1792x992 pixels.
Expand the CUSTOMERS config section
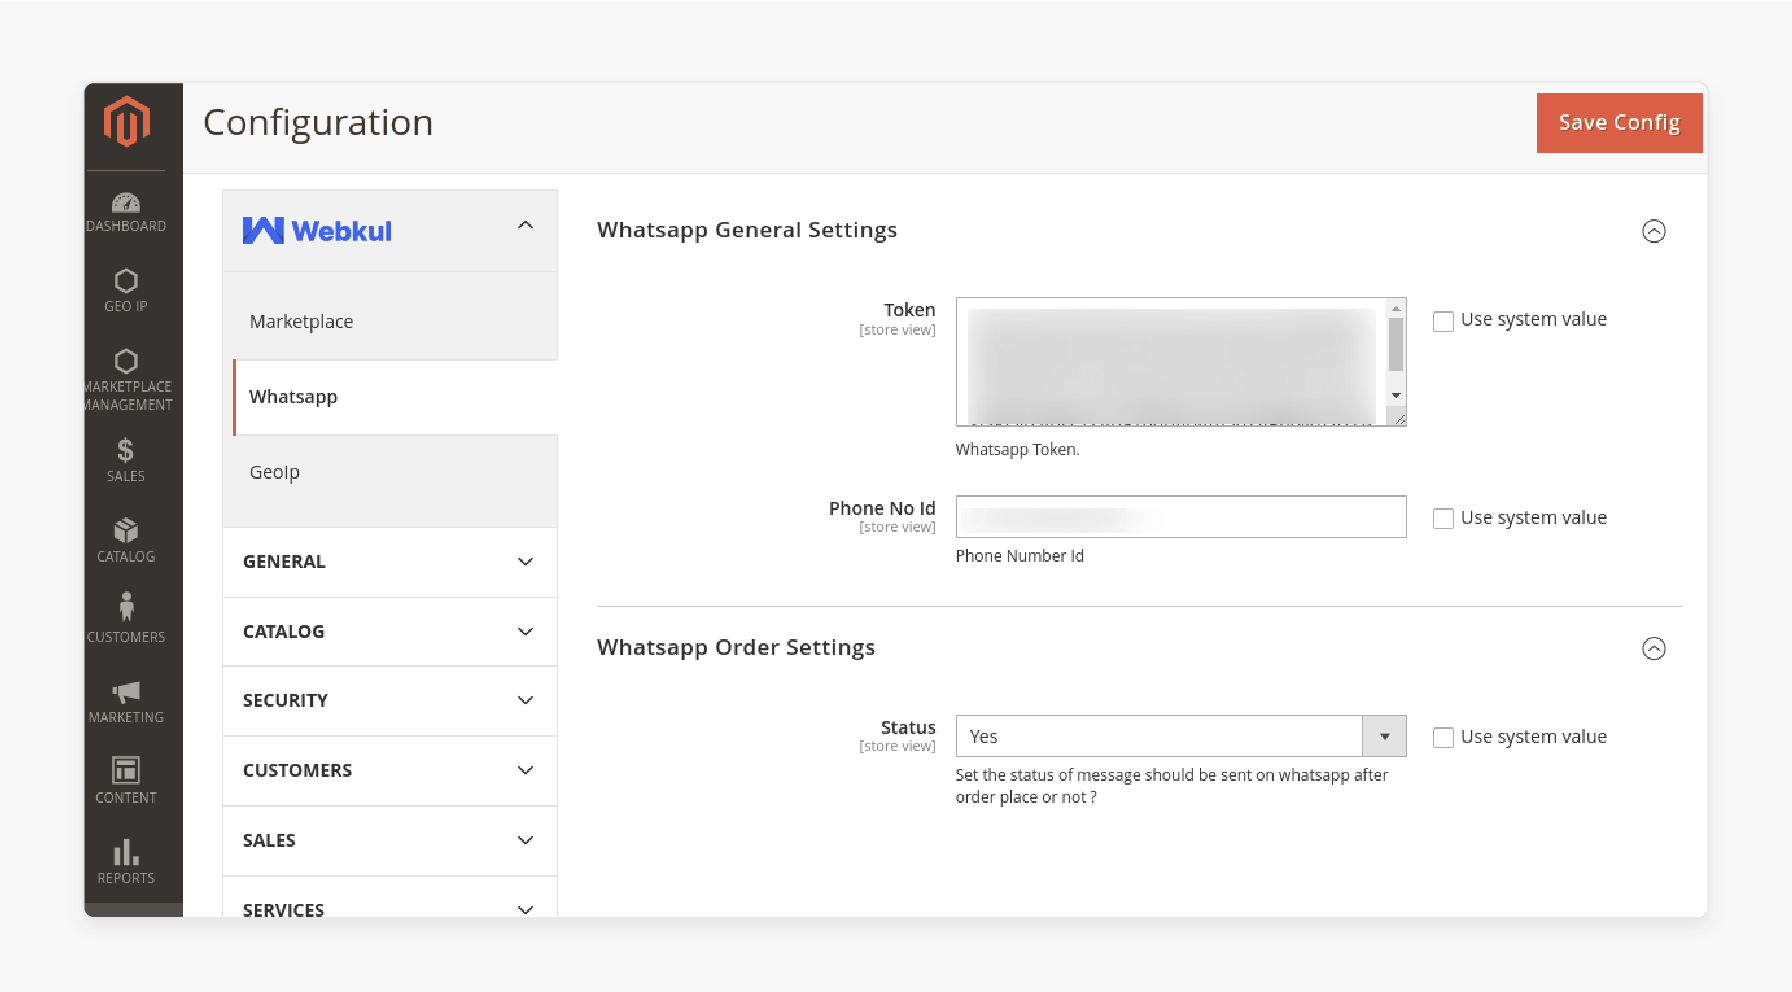coord(390,771)
